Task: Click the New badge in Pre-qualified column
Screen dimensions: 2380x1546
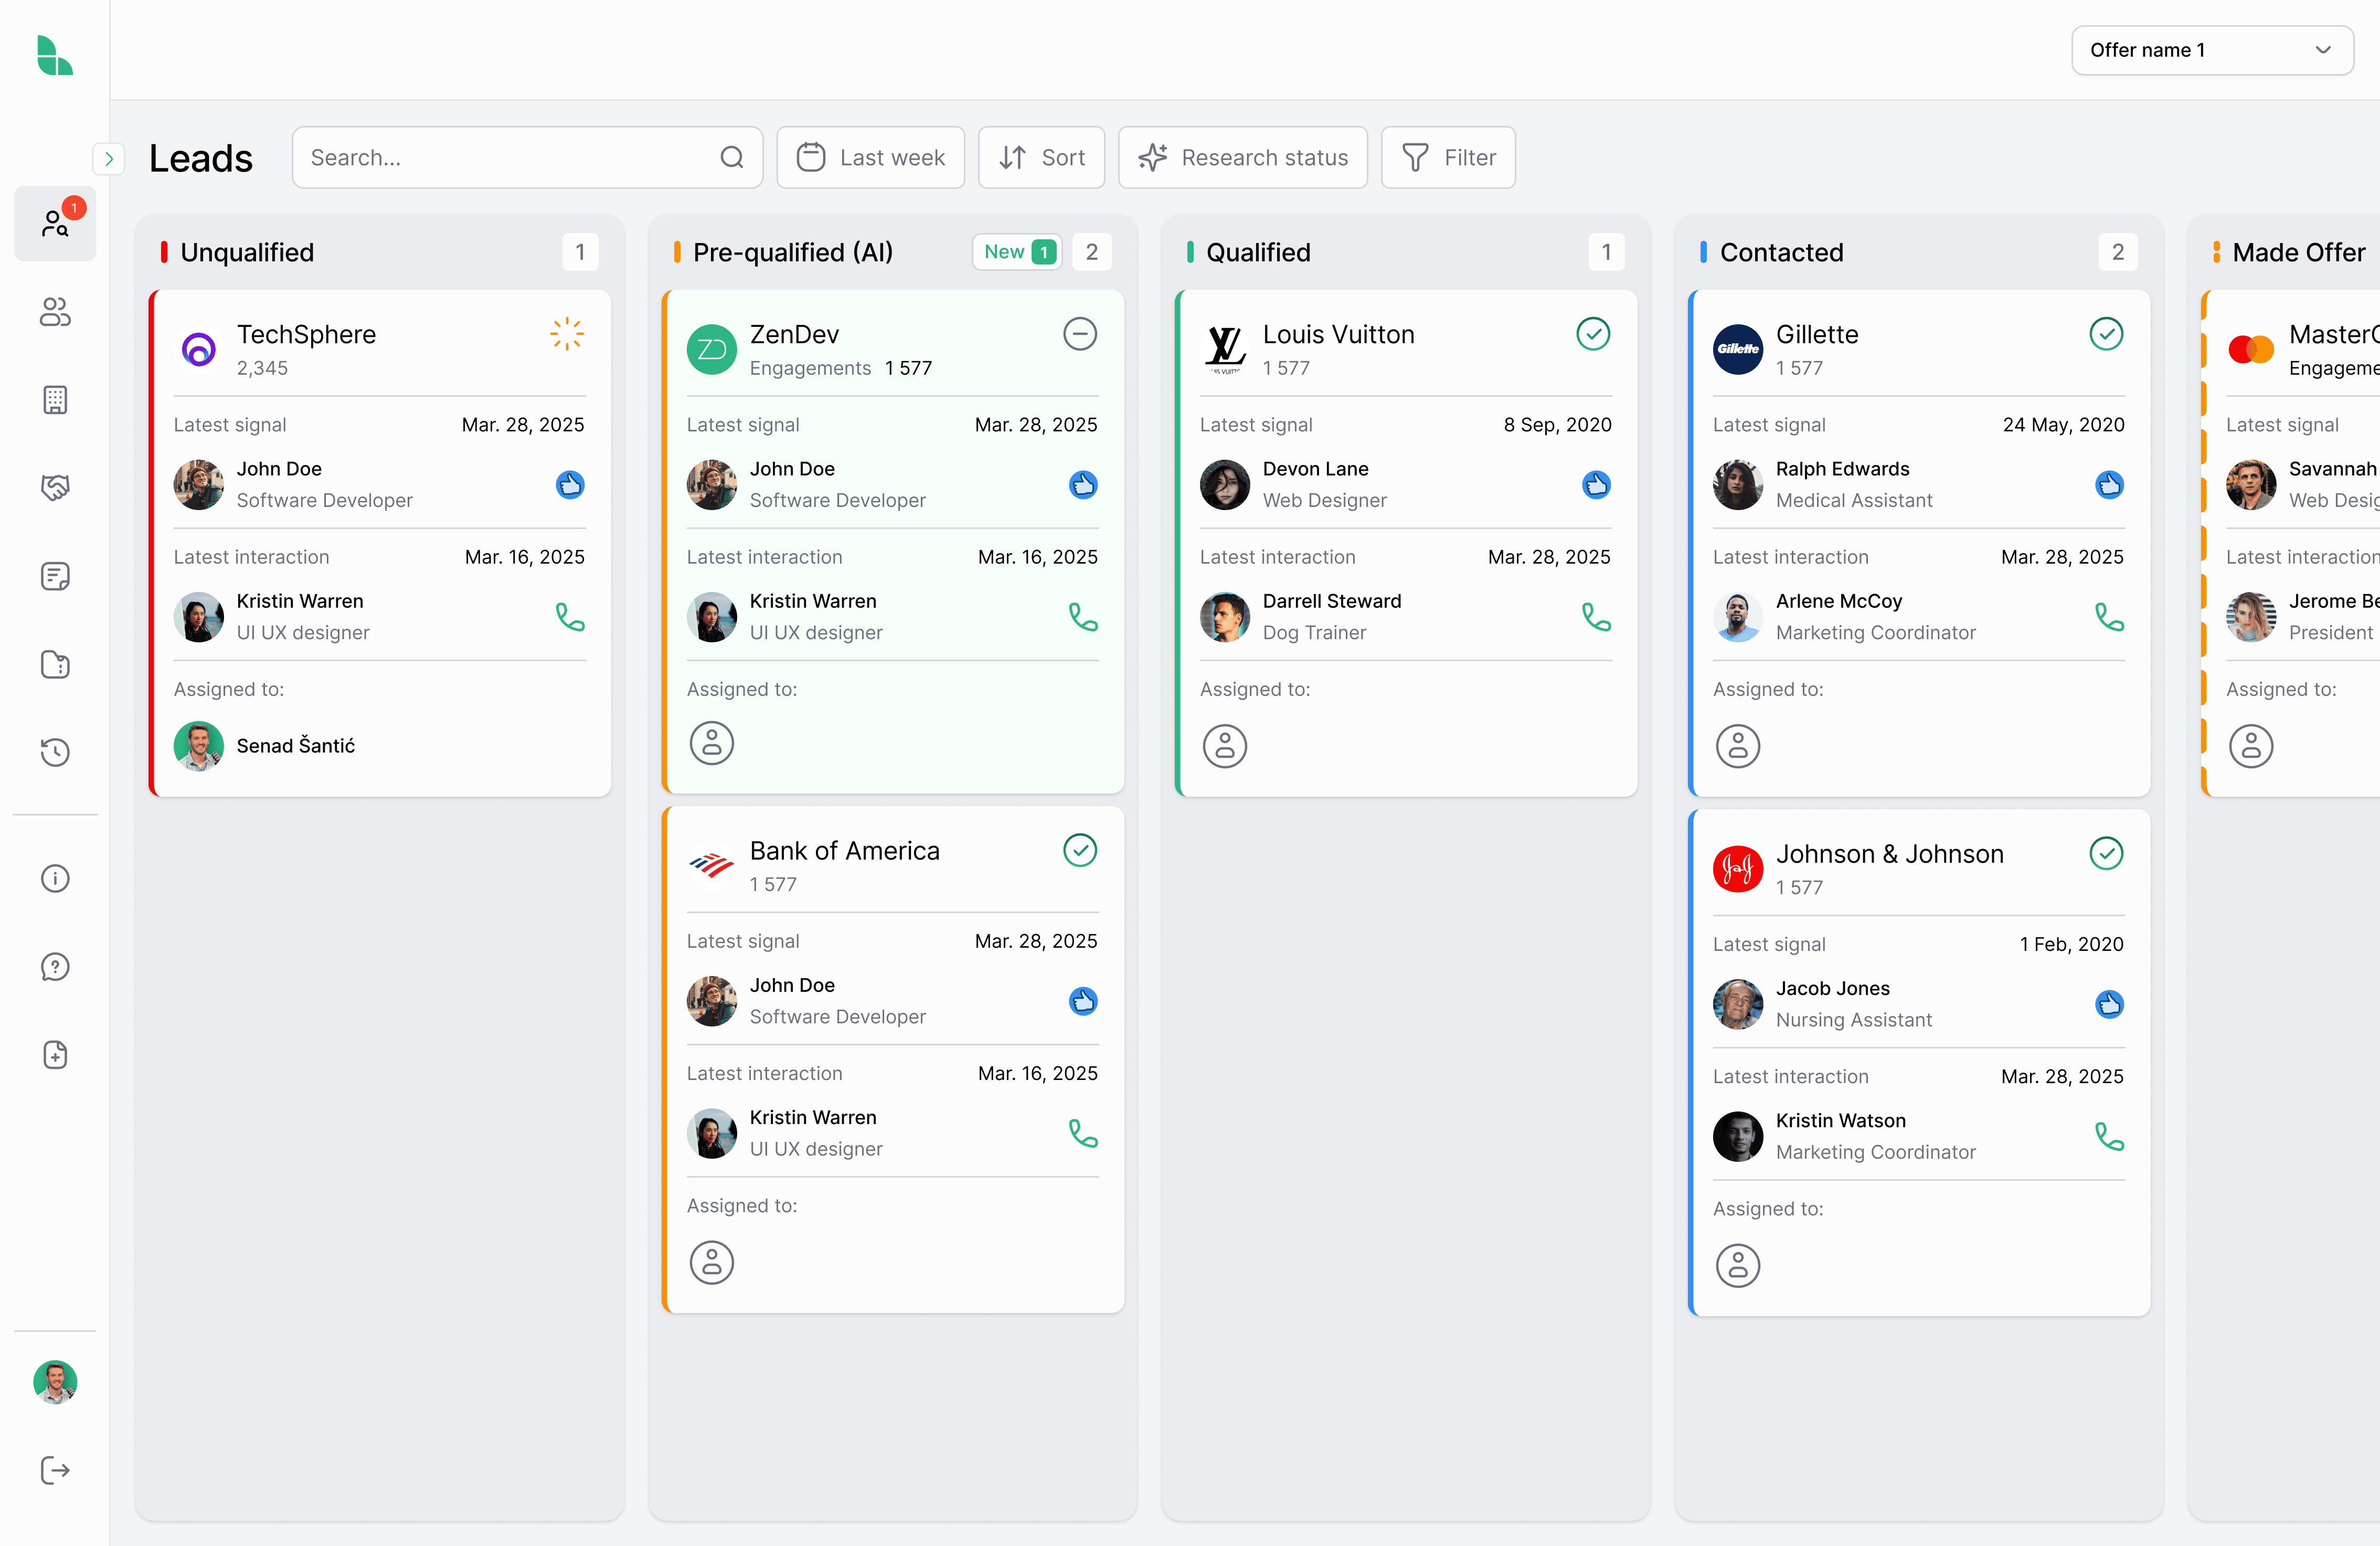Action: pyautogui.click(x=1018, y=252)
